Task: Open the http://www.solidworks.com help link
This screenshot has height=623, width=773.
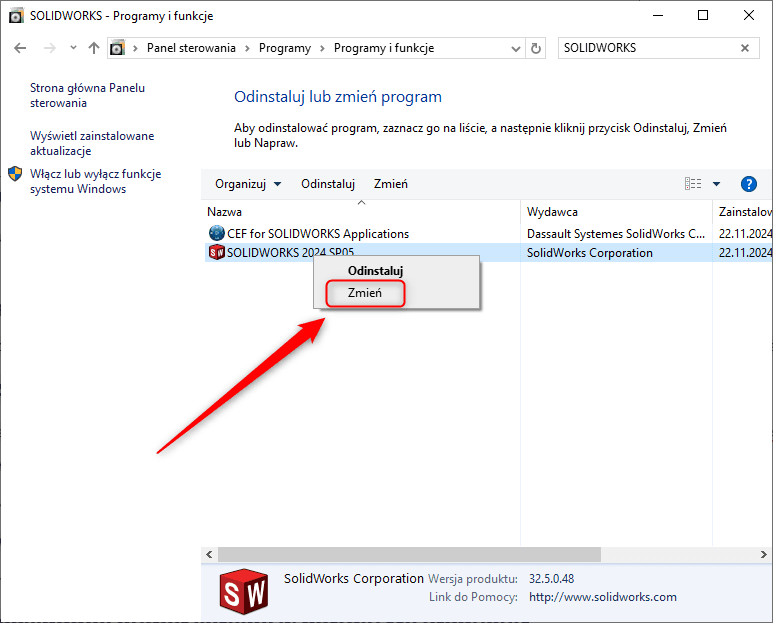Action: tap(602, 597)
